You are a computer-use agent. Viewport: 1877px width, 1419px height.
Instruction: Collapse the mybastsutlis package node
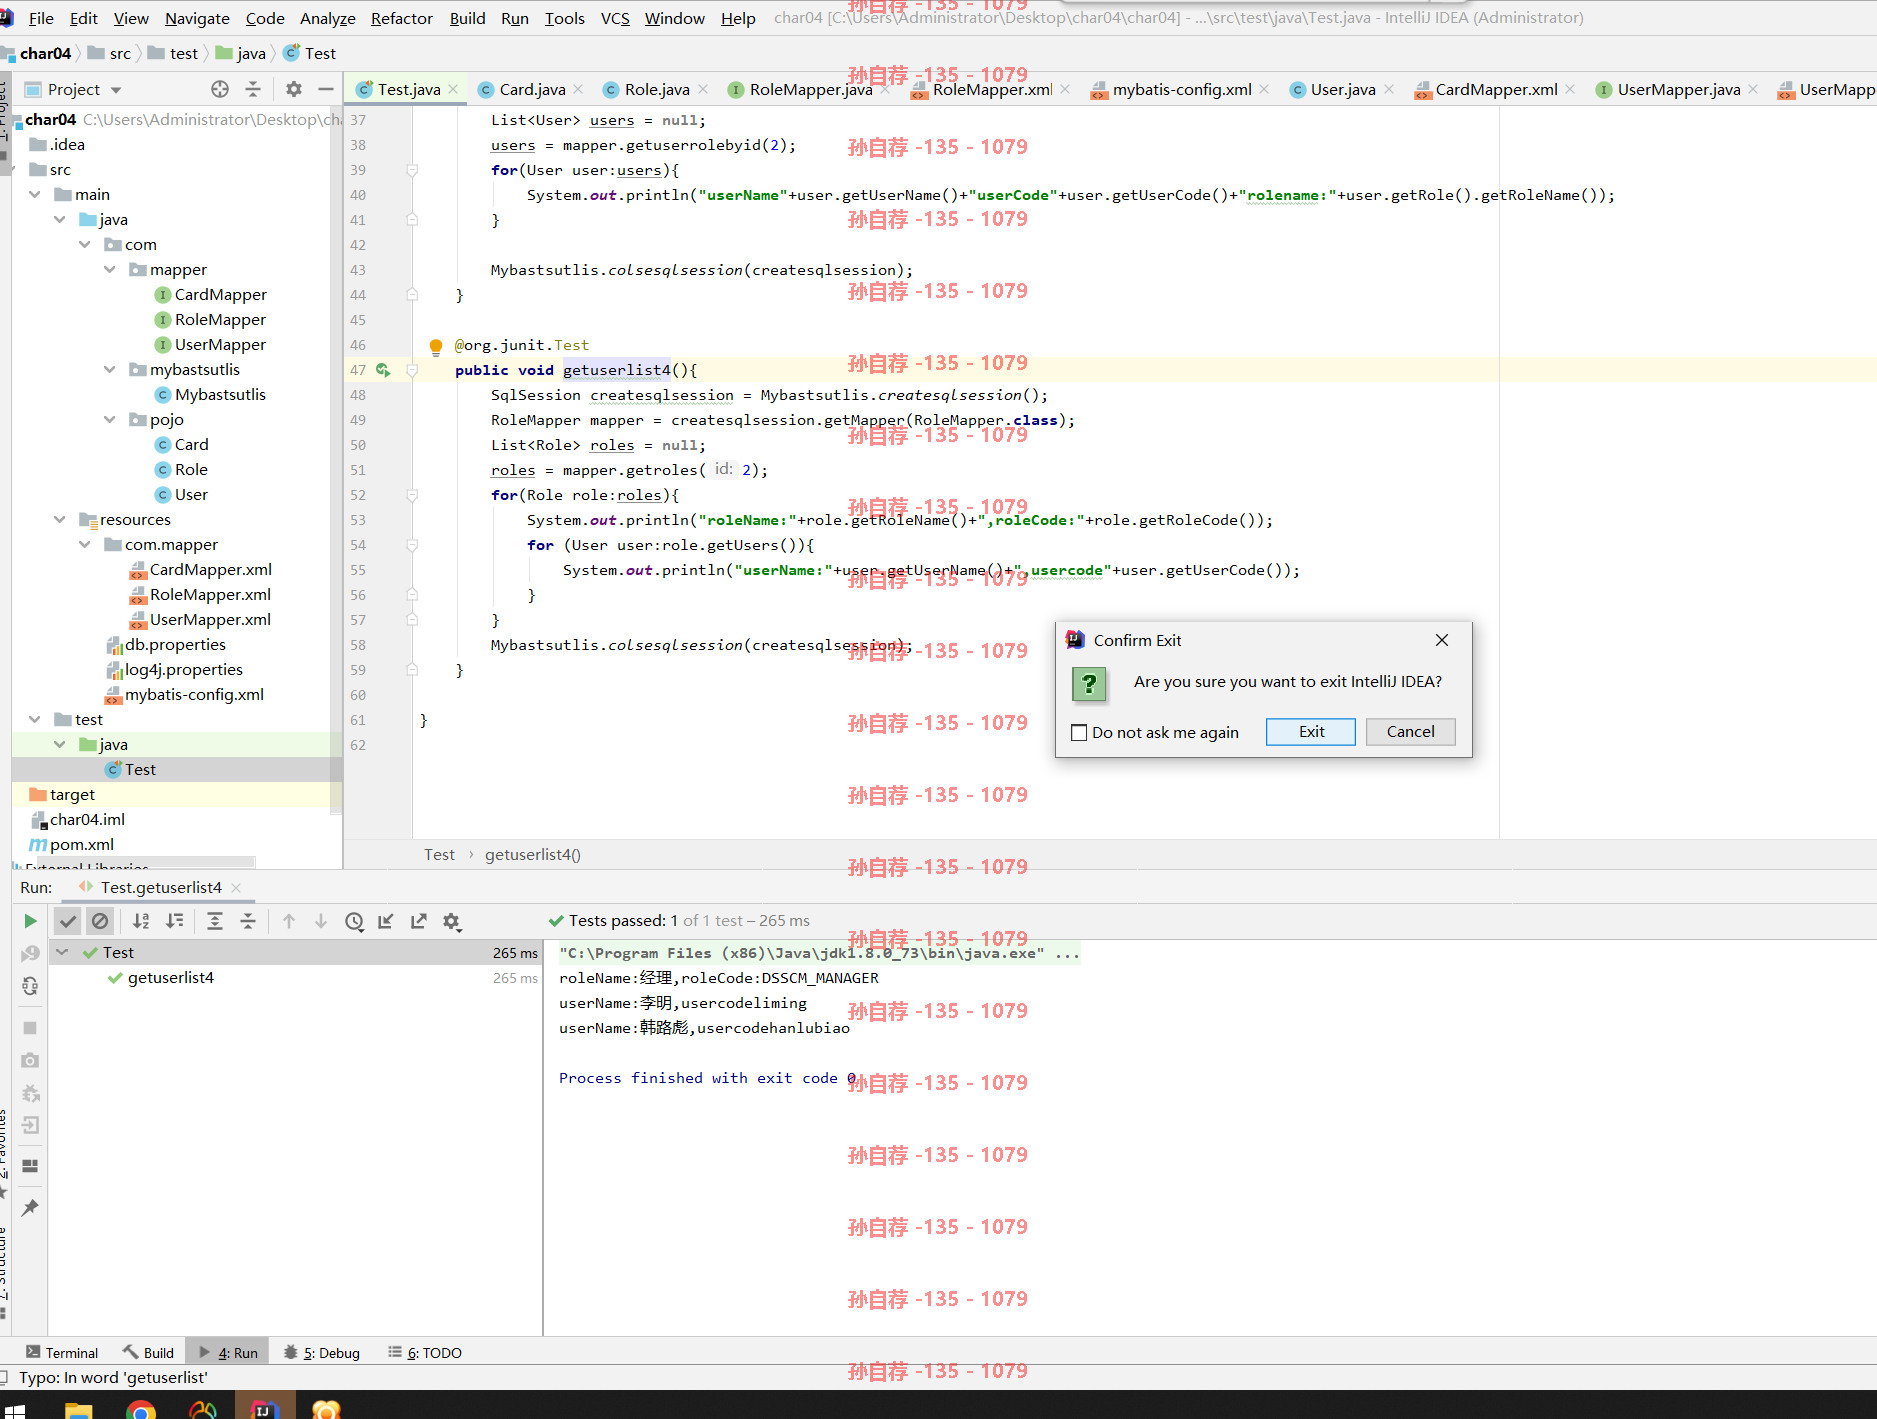click(x=110, y=369)
